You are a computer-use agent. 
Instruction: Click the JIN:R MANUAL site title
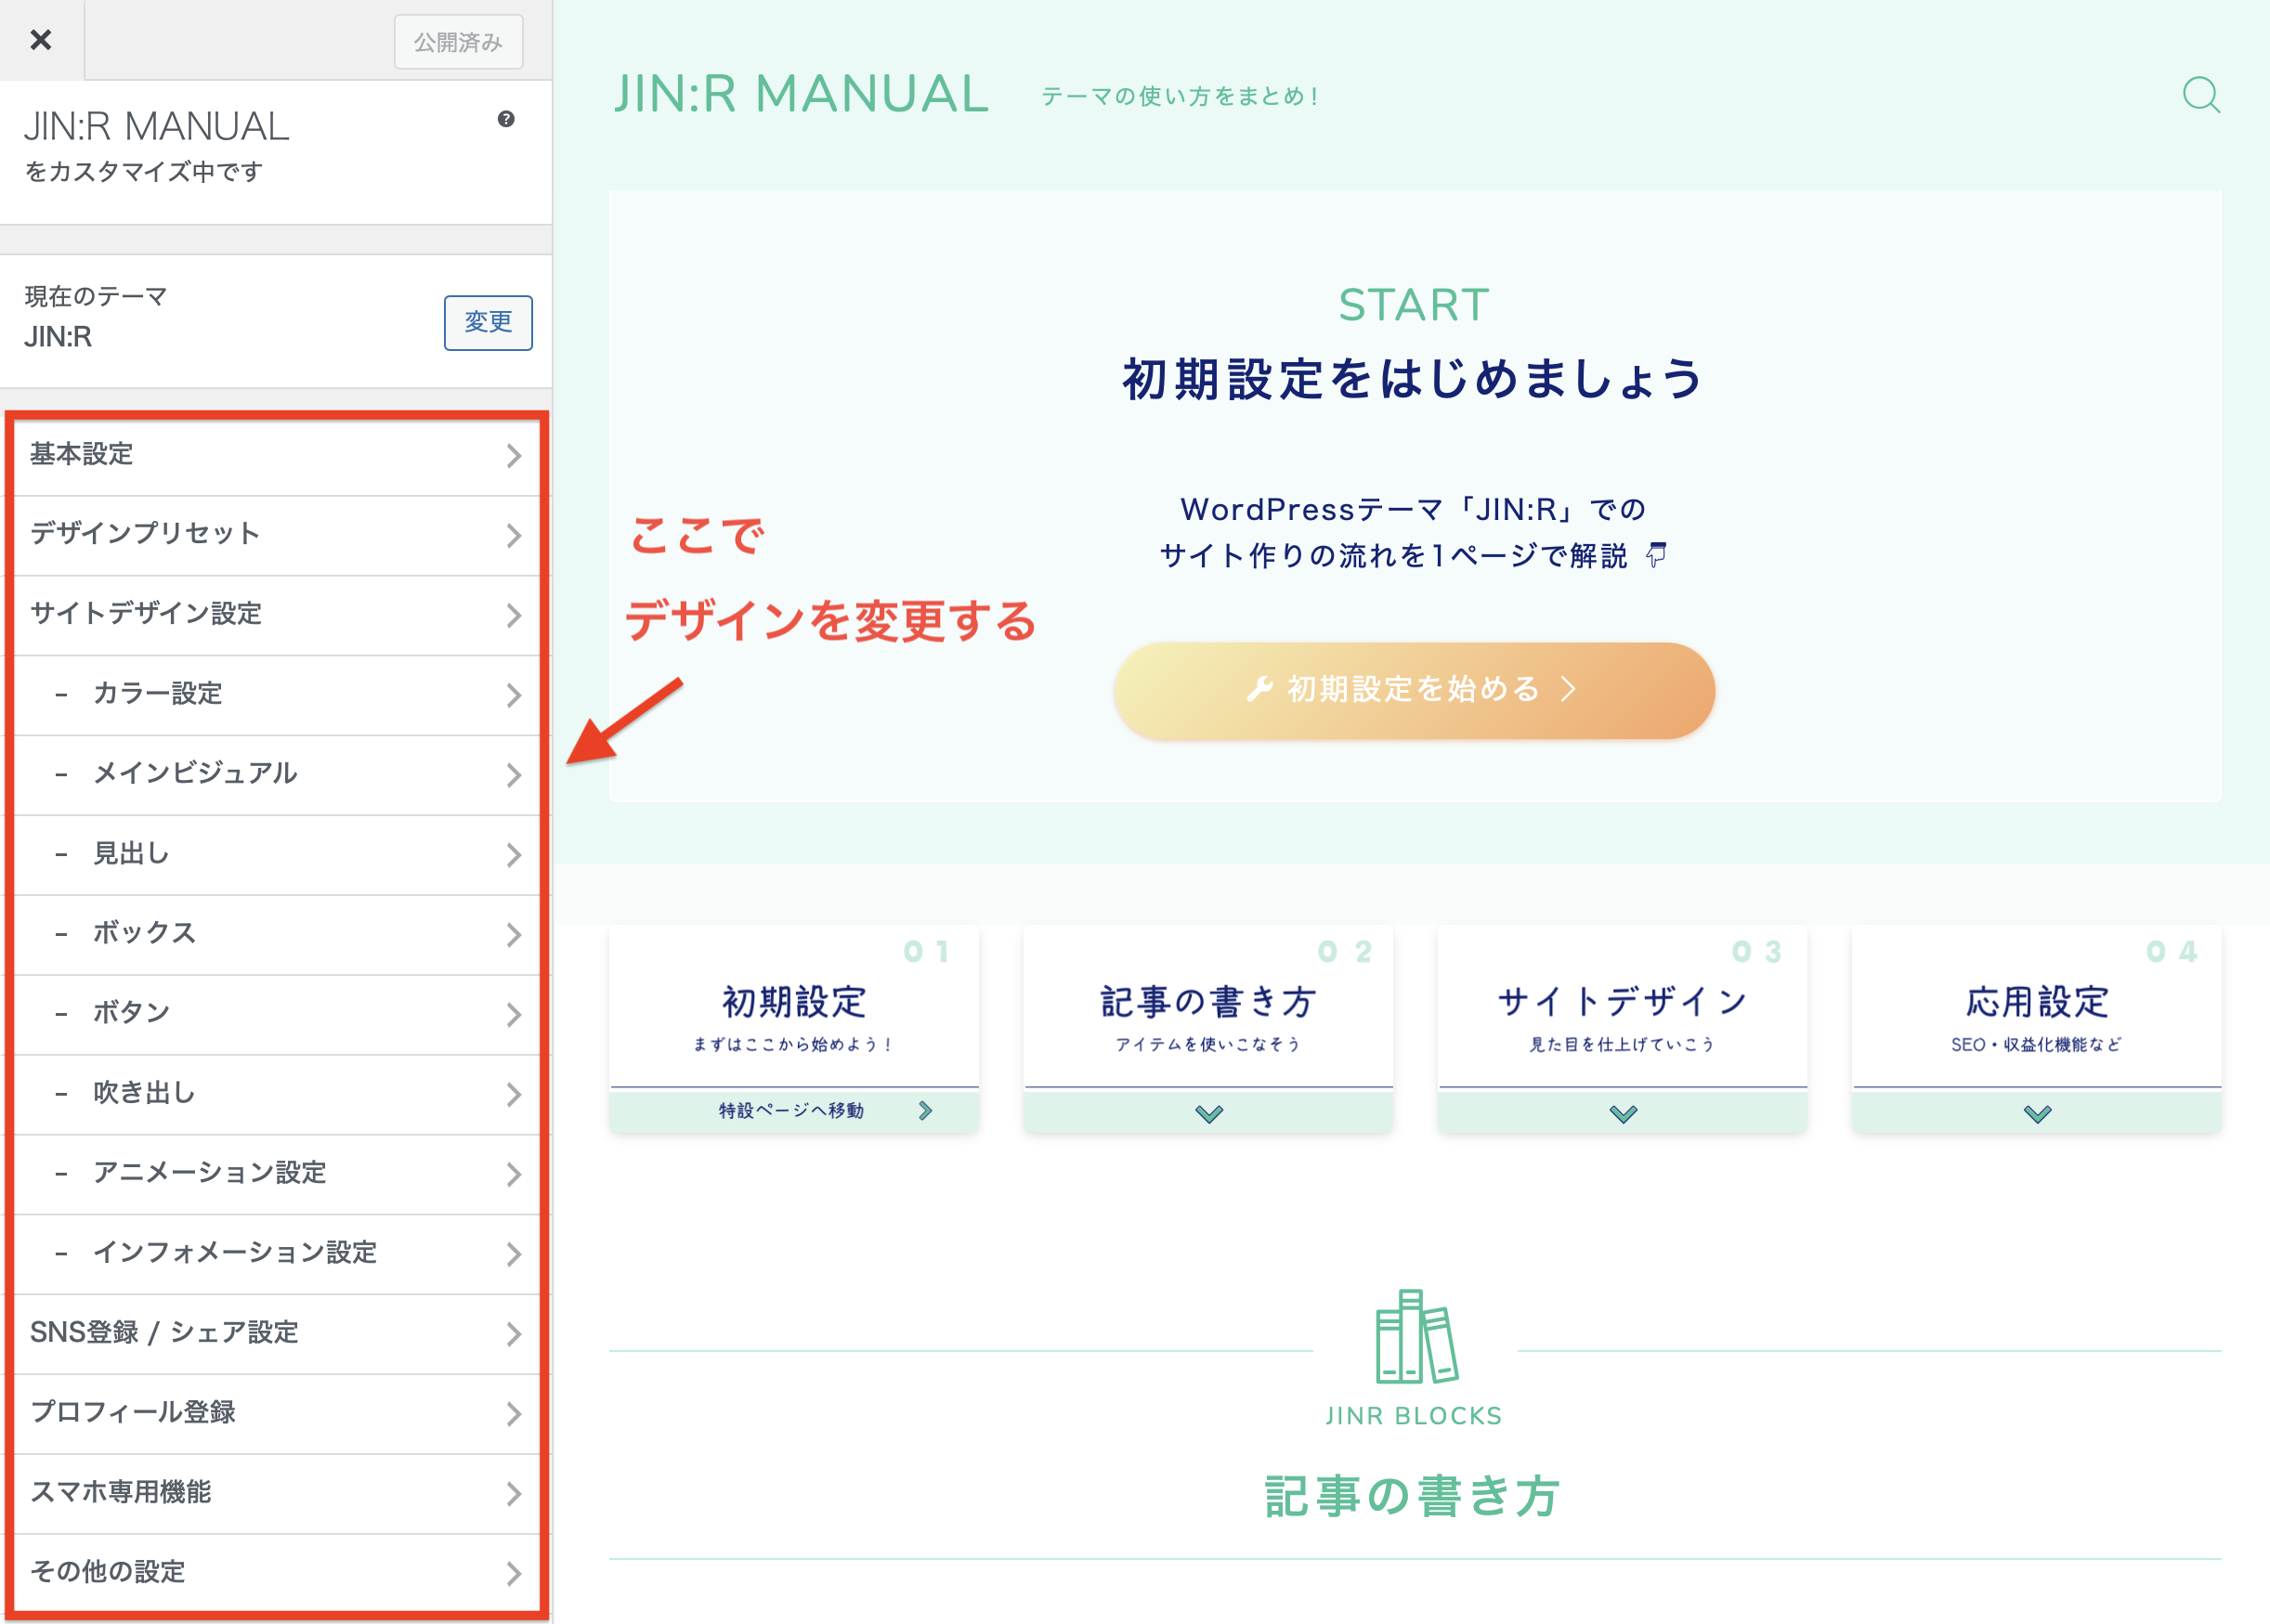[x=801, y=94]
